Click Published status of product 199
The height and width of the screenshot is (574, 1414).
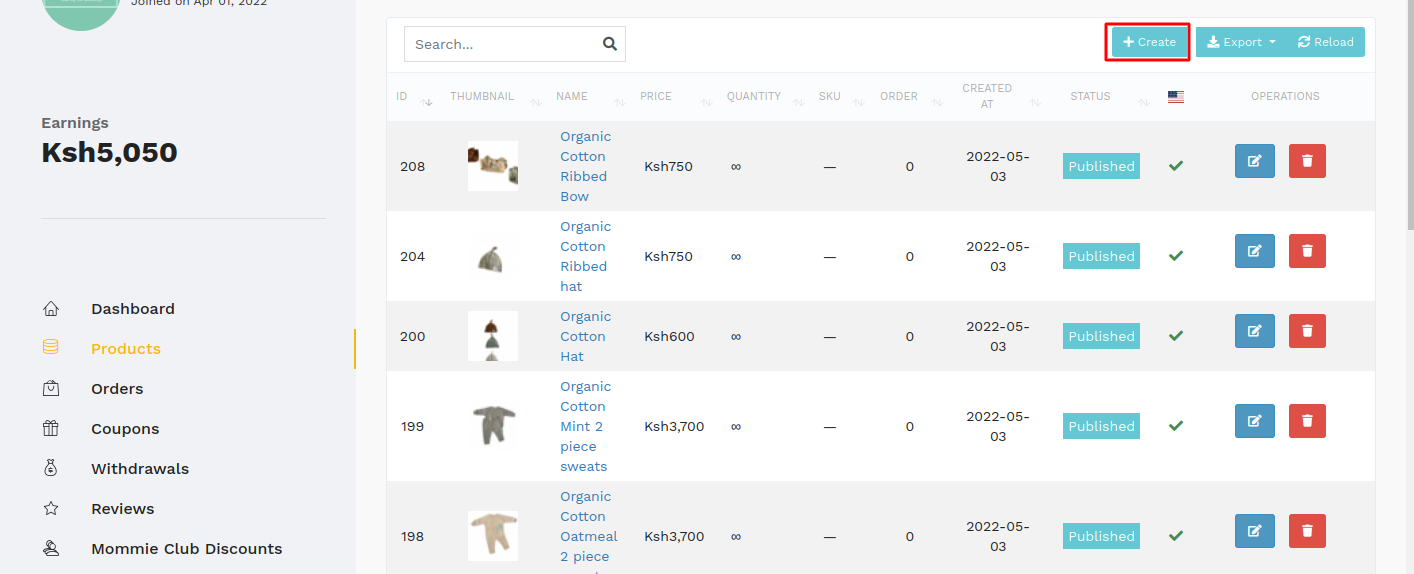(x=1101, y=426)
